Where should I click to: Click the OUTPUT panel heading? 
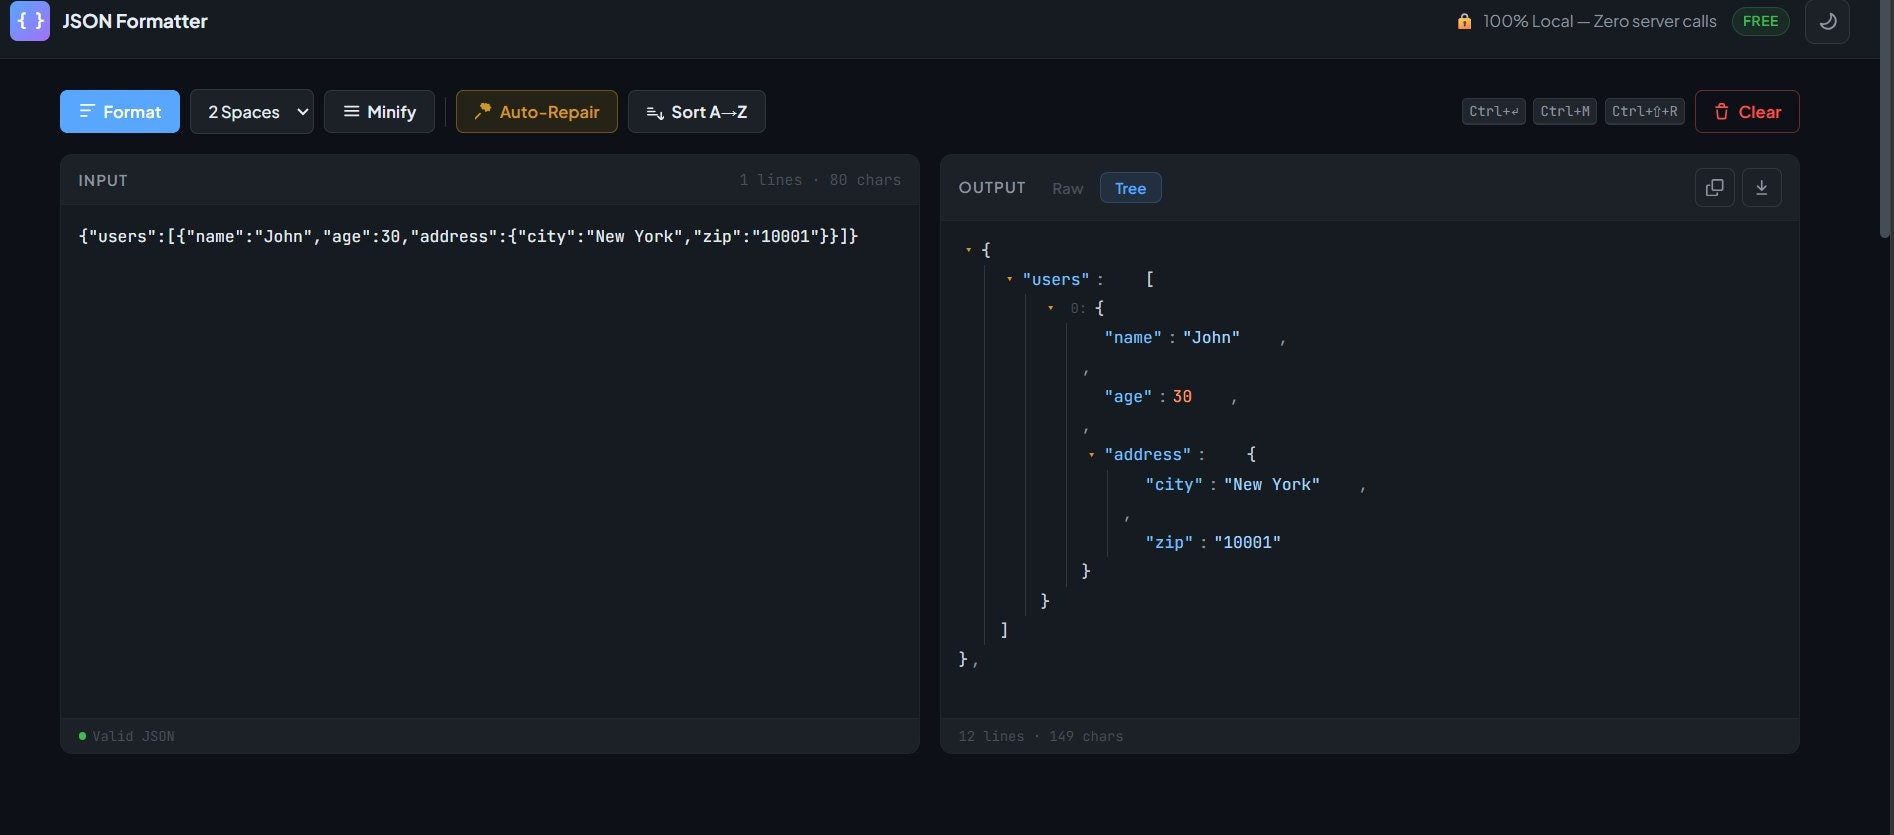[x=992, y=188]
